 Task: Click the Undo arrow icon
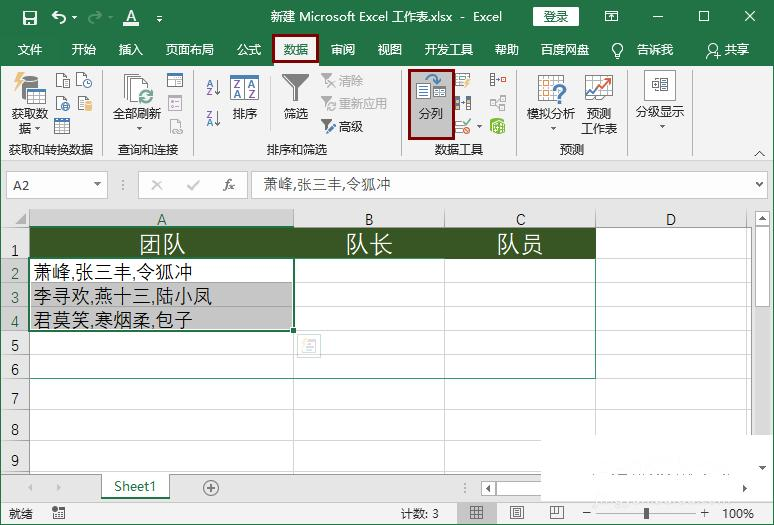click(59, 18)
